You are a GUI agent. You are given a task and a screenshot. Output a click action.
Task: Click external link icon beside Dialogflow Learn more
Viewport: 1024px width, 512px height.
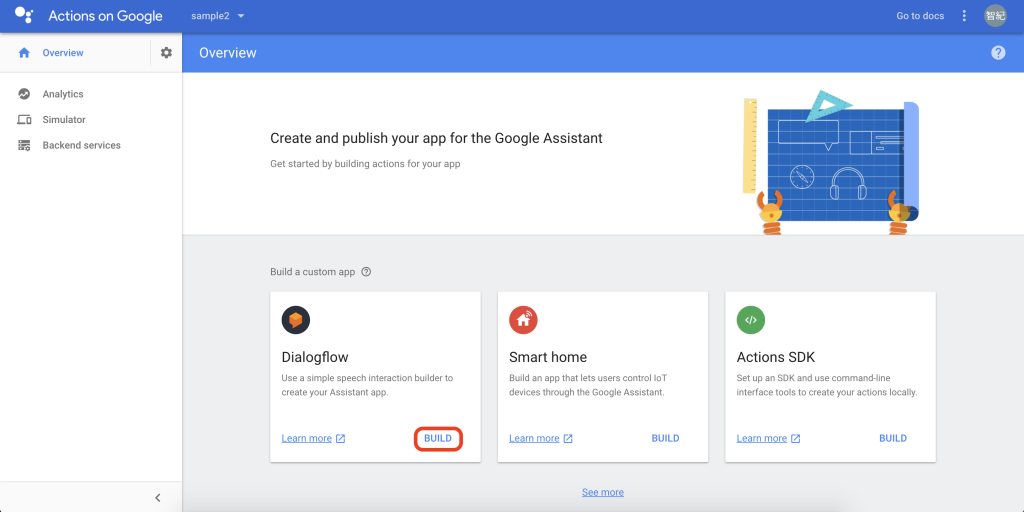click(340, 438)
